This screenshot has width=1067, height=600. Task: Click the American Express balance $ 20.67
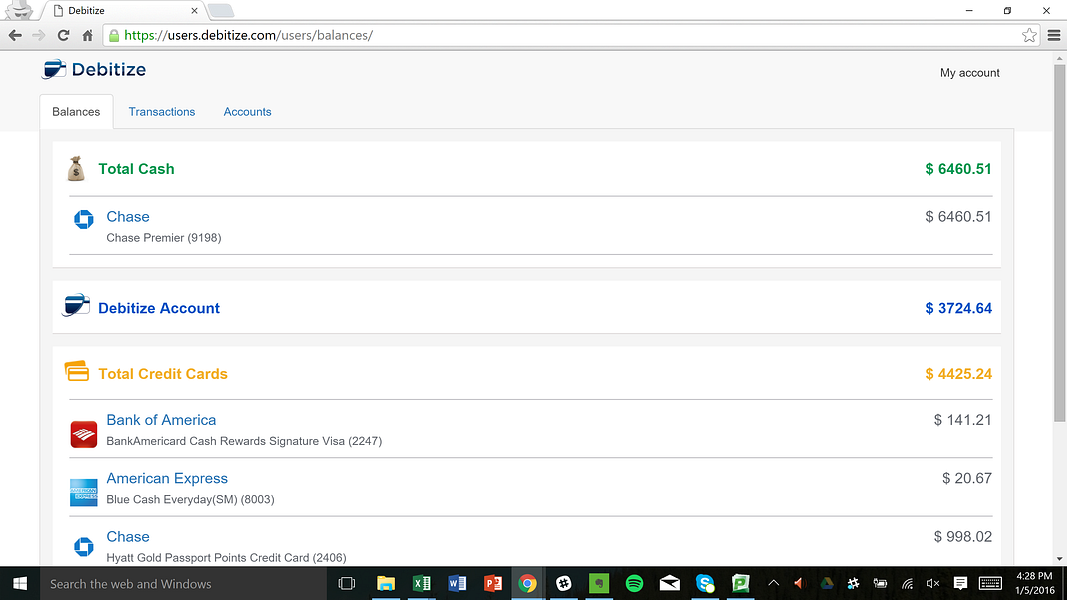pos(967,478)
